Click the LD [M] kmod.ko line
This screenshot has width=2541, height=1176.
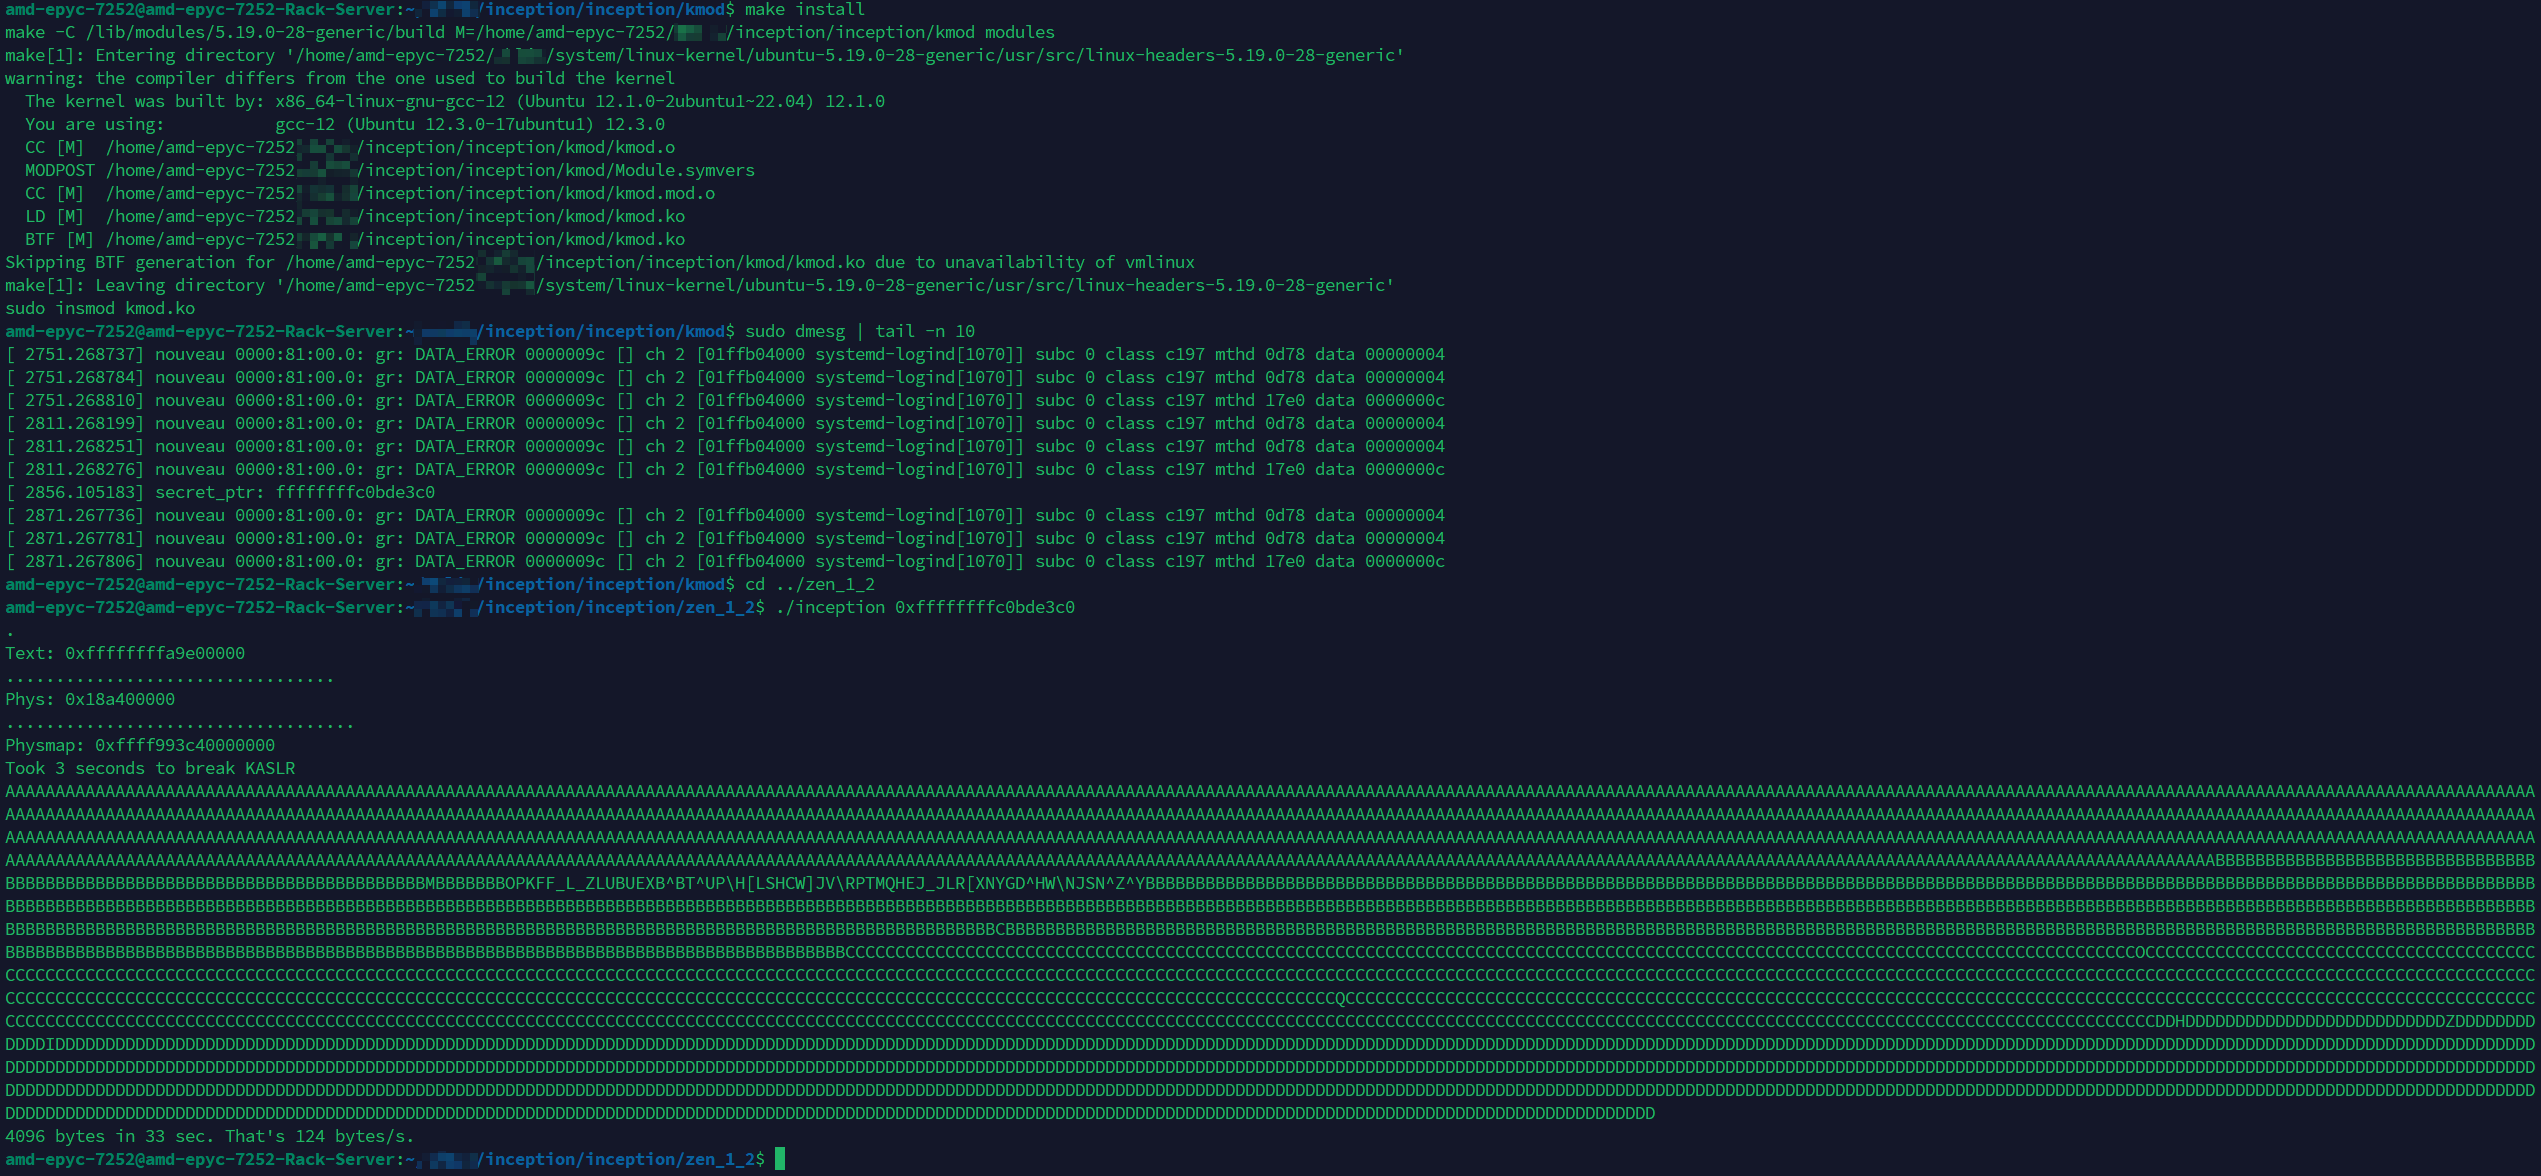pos(355,216)
